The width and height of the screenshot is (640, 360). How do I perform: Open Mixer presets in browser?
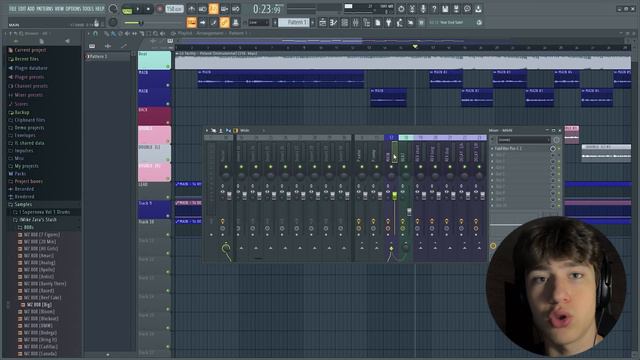coord(28,95)
